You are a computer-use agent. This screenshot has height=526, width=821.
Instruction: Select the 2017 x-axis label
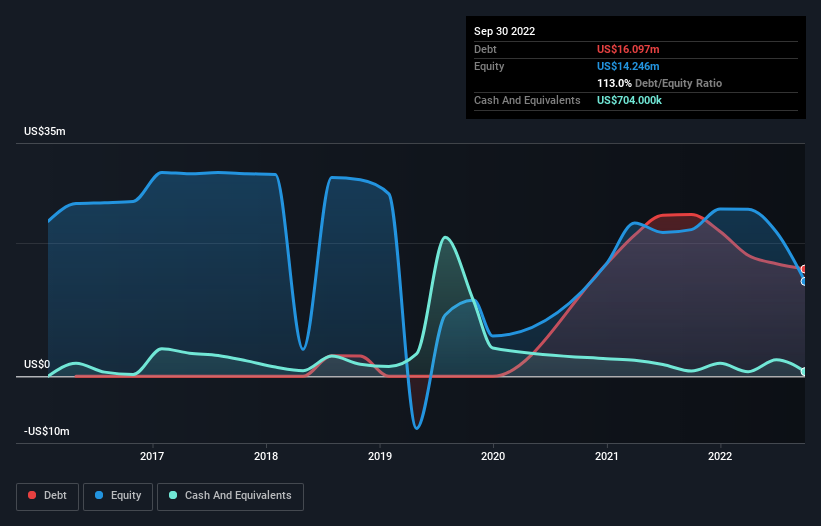[x=152, y=456]
